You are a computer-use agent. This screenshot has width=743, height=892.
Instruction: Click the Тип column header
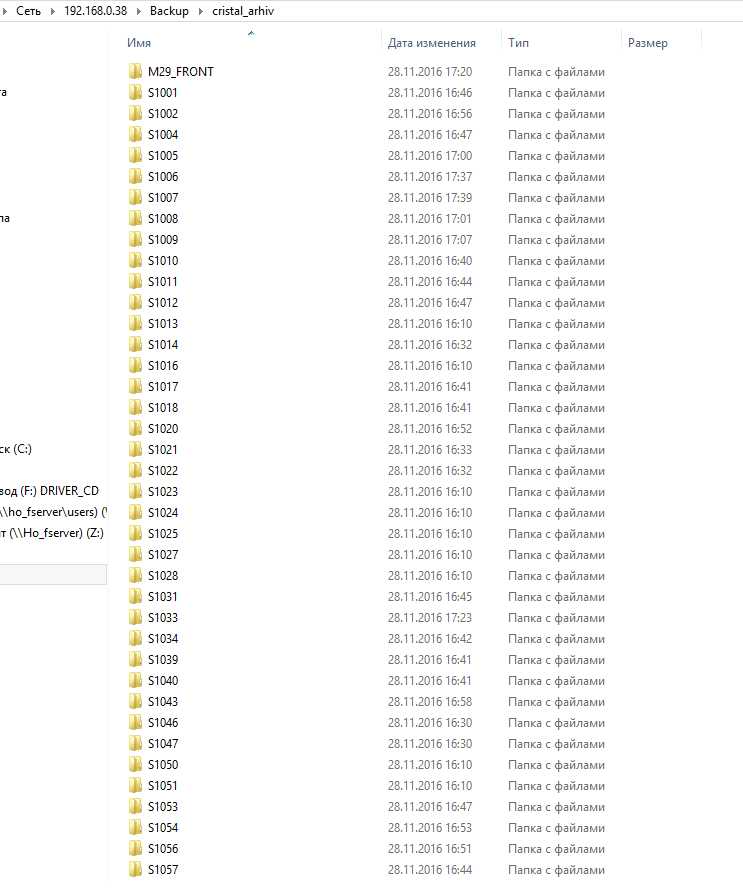click(518, 43)
